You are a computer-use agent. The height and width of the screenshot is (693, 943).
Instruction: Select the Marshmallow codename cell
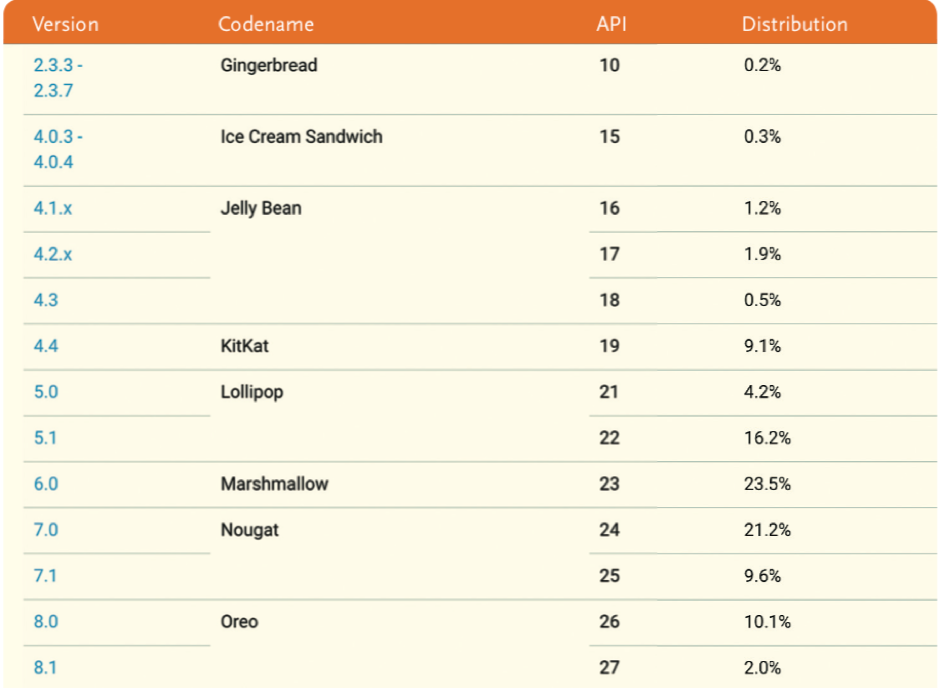[x=274, y=484]
